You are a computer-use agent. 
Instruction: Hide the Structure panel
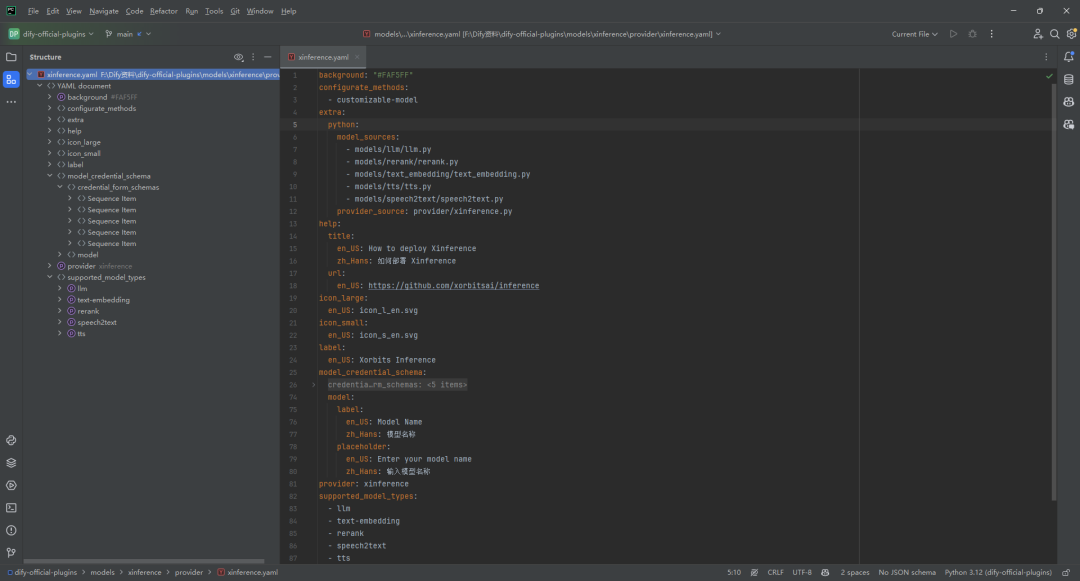click(268, 57)
